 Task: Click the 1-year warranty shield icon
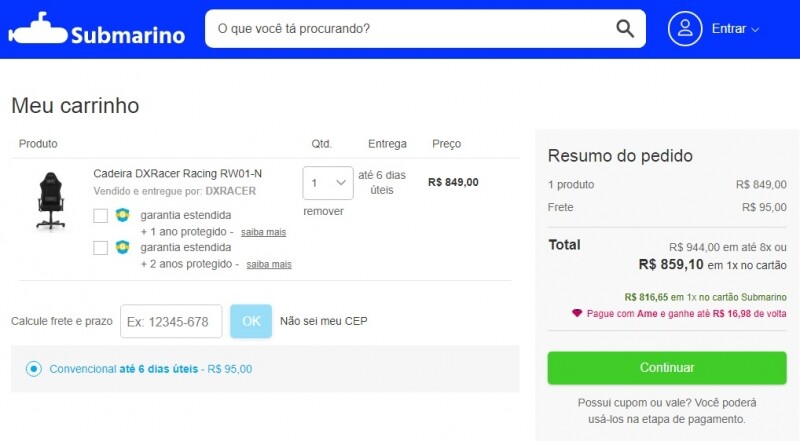[x=123, y=215]
